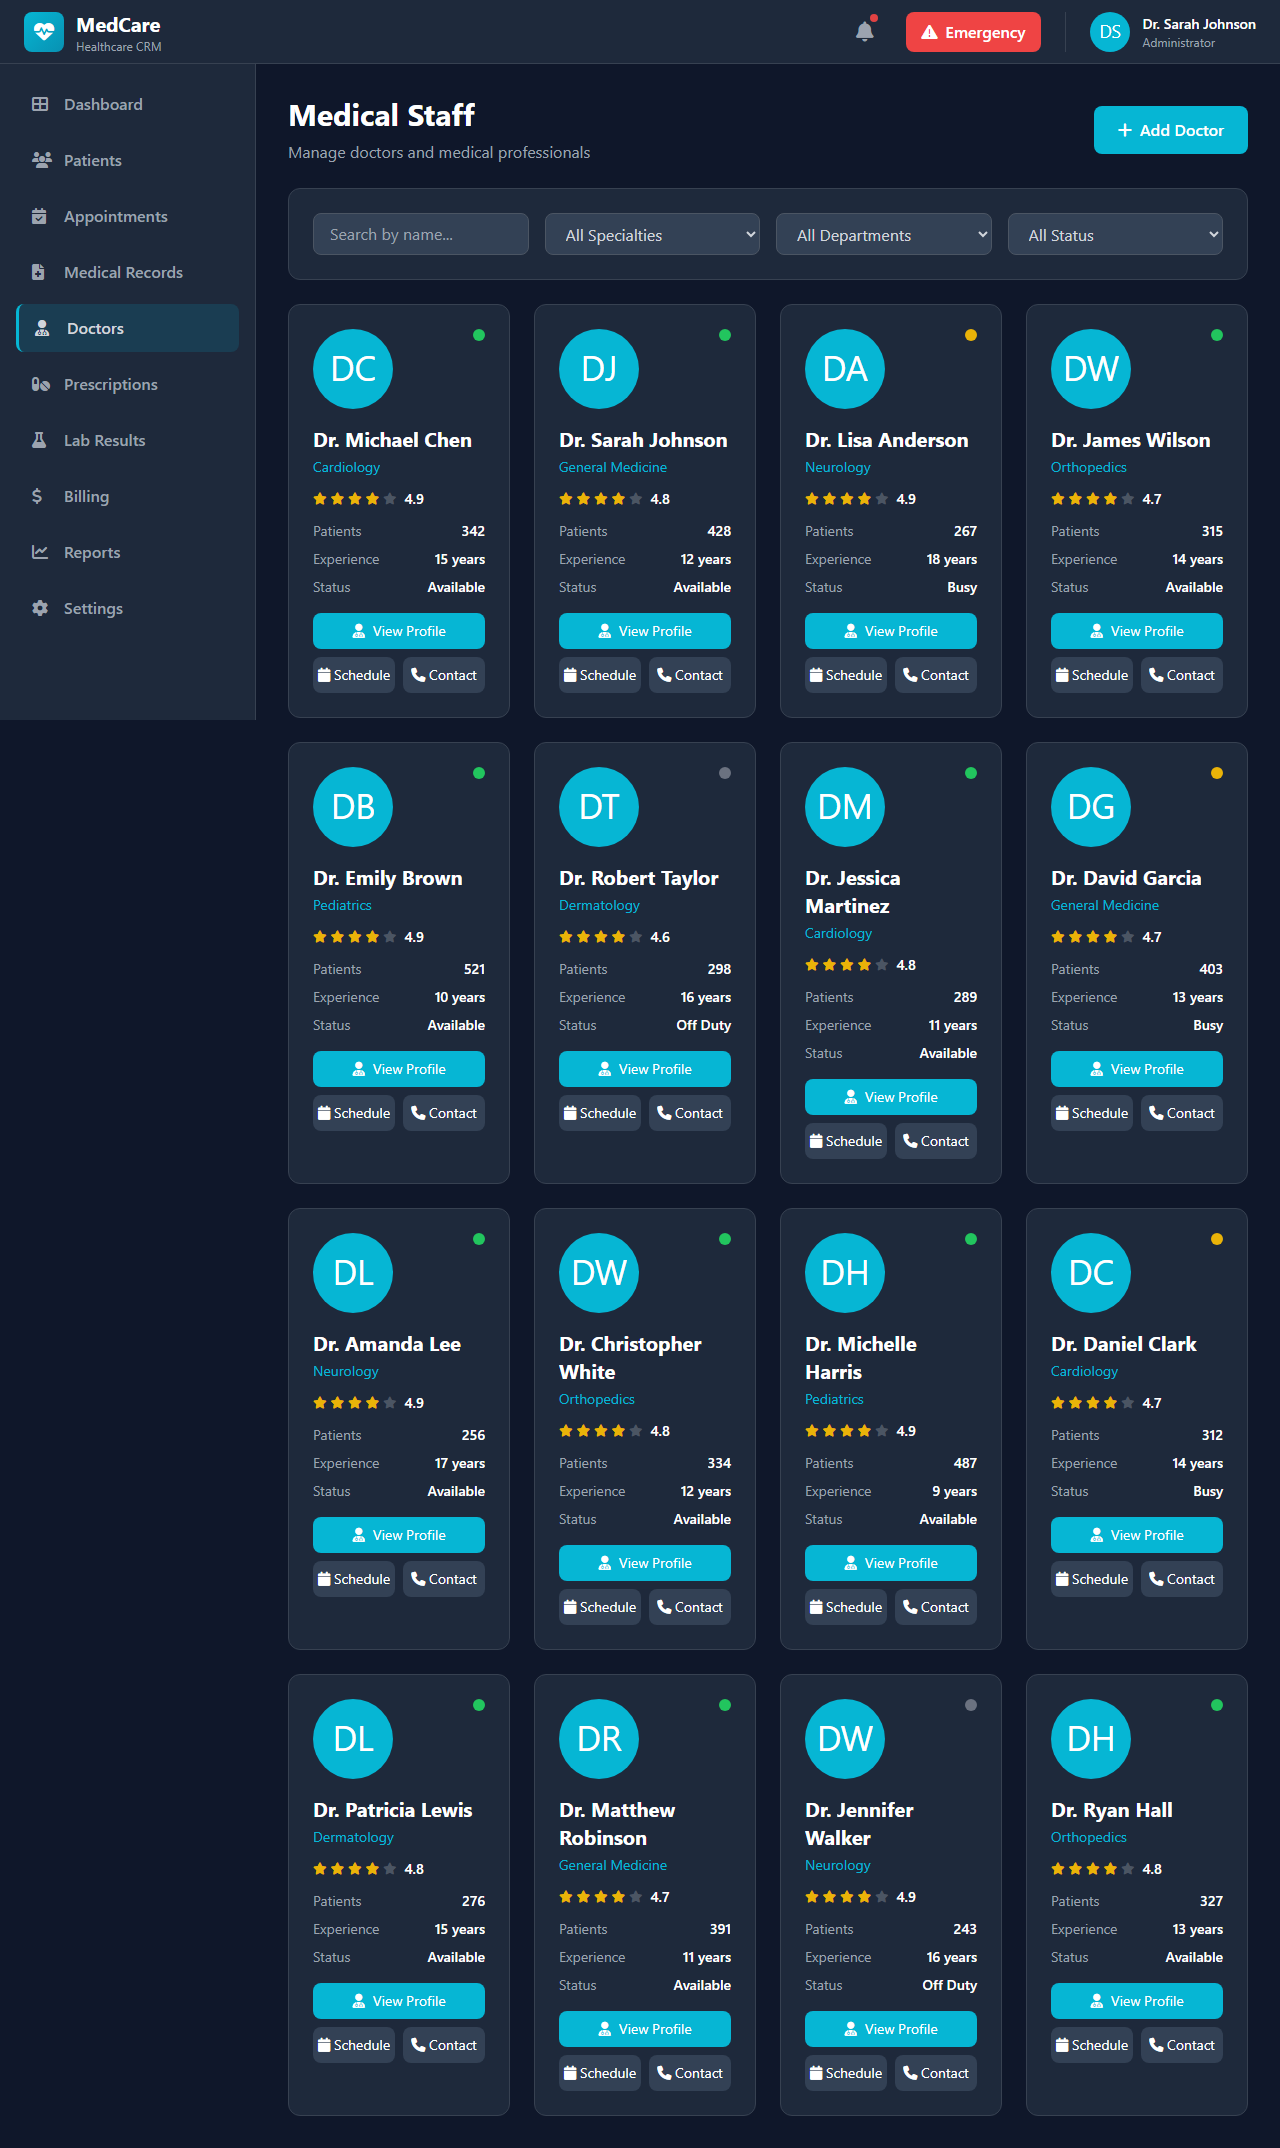Open the All Specialties dropdown
1280x2148 pixels.
652,235
